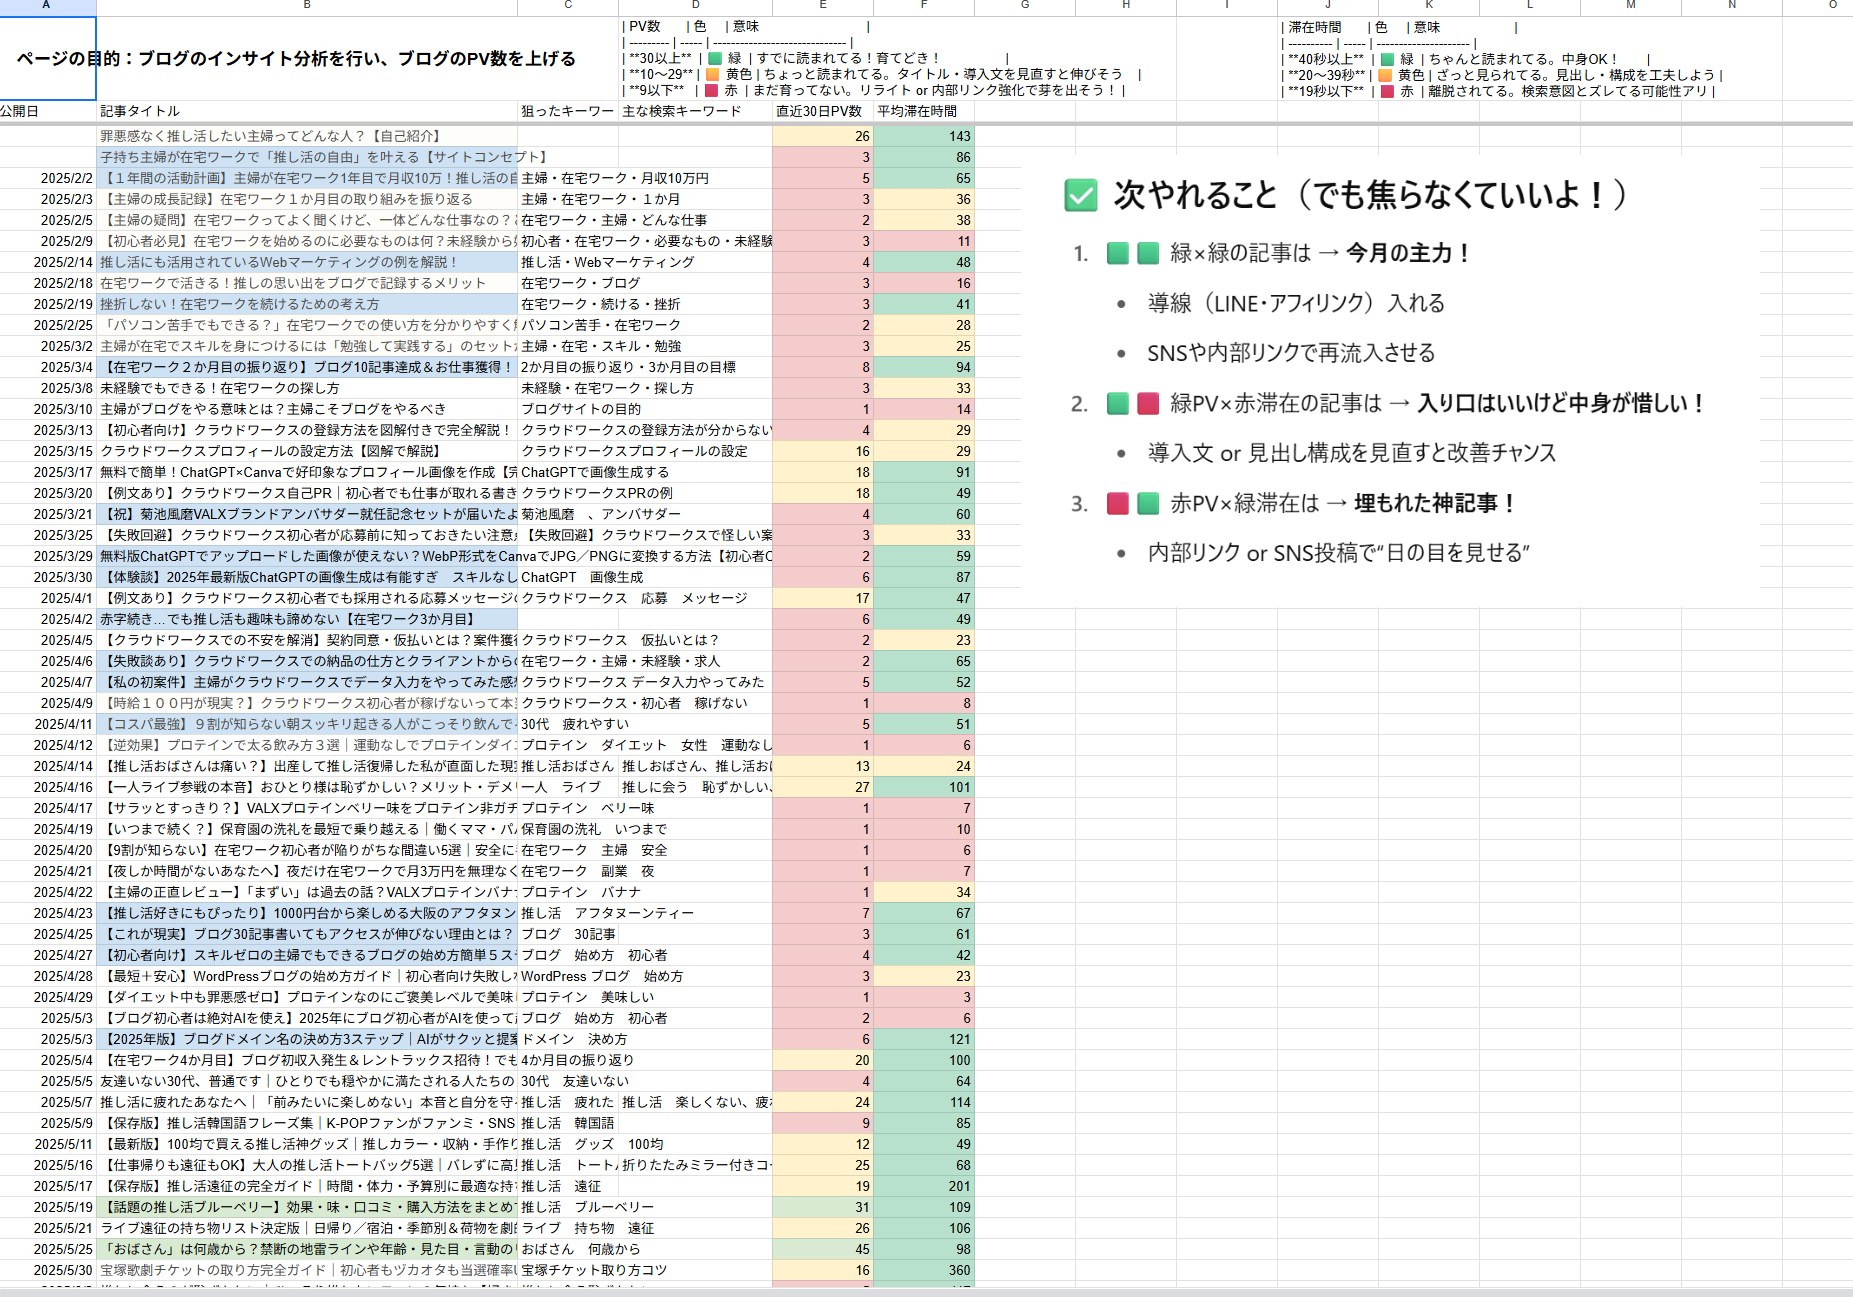This screenshot has width=1853, height=1297.
Task: Click average time value 86
Action: click(924, 157)
